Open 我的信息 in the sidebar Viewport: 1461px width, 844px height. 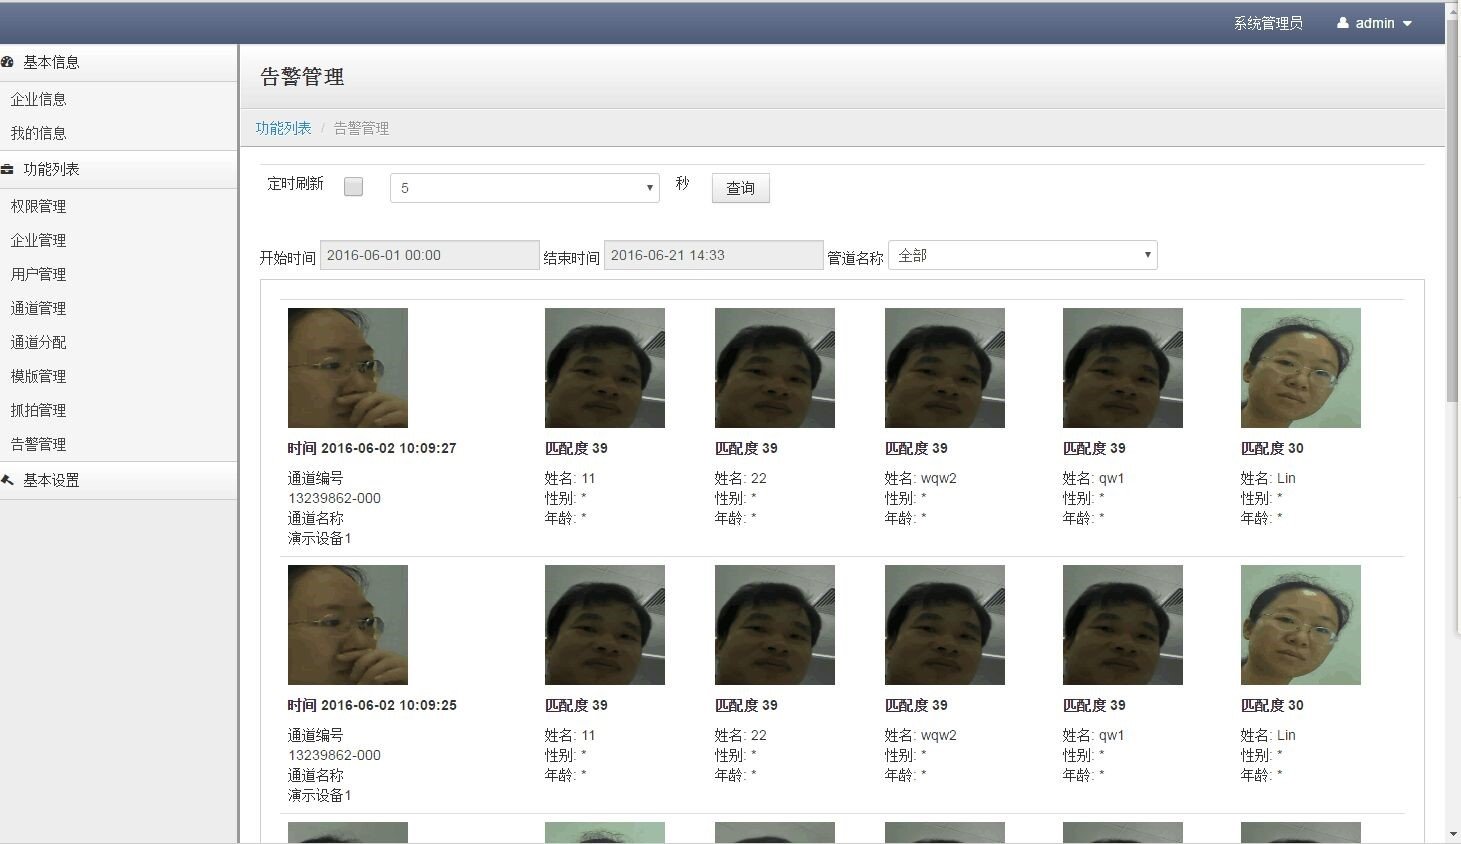coord(39,133)
